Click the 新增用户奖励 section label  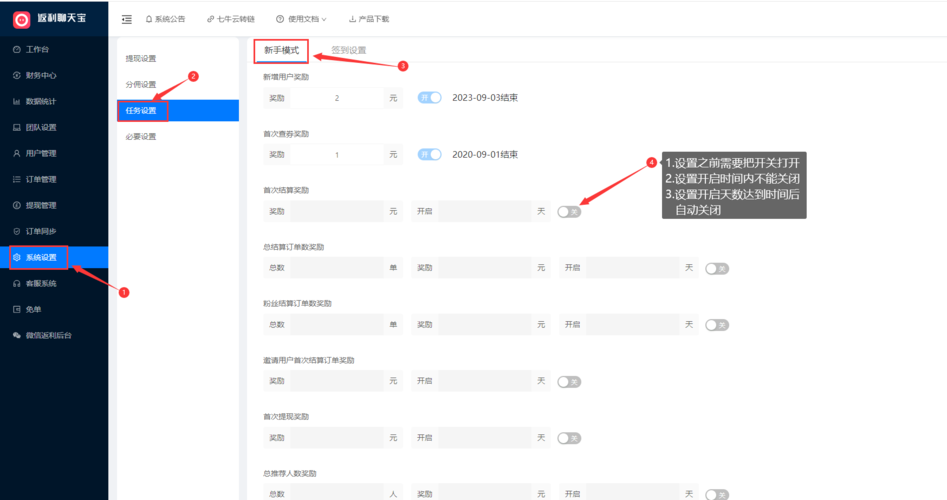pyautogui.click(x=286, y=77)
